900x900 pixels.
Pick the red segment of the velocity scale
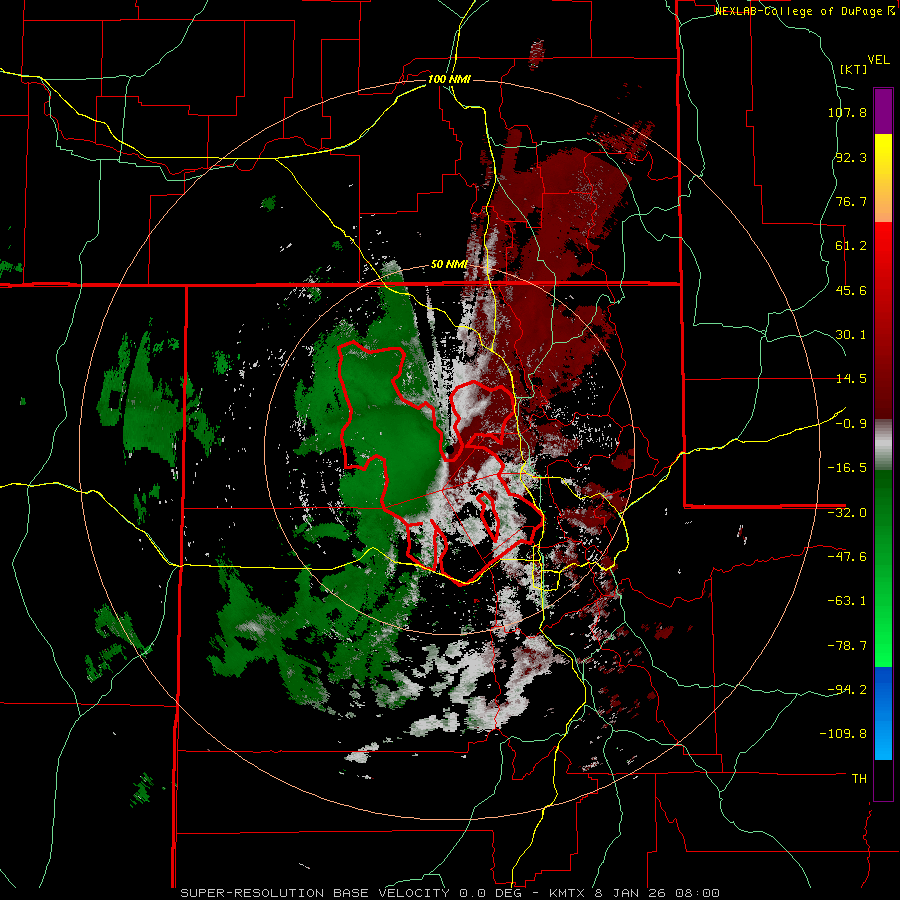click(883, 320)
